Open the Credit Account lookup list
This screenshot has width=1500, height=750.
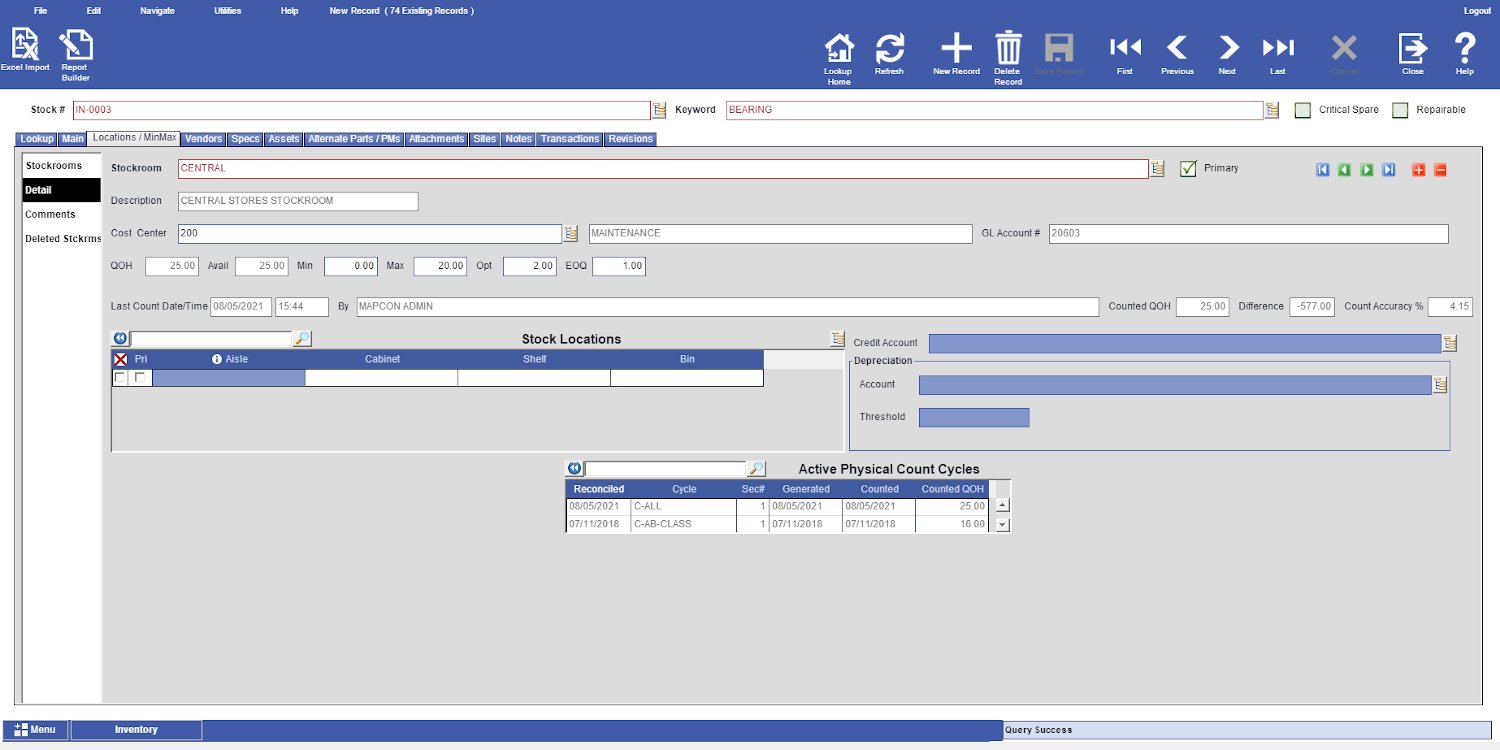pyautogui.click(x=1449, y=343)
